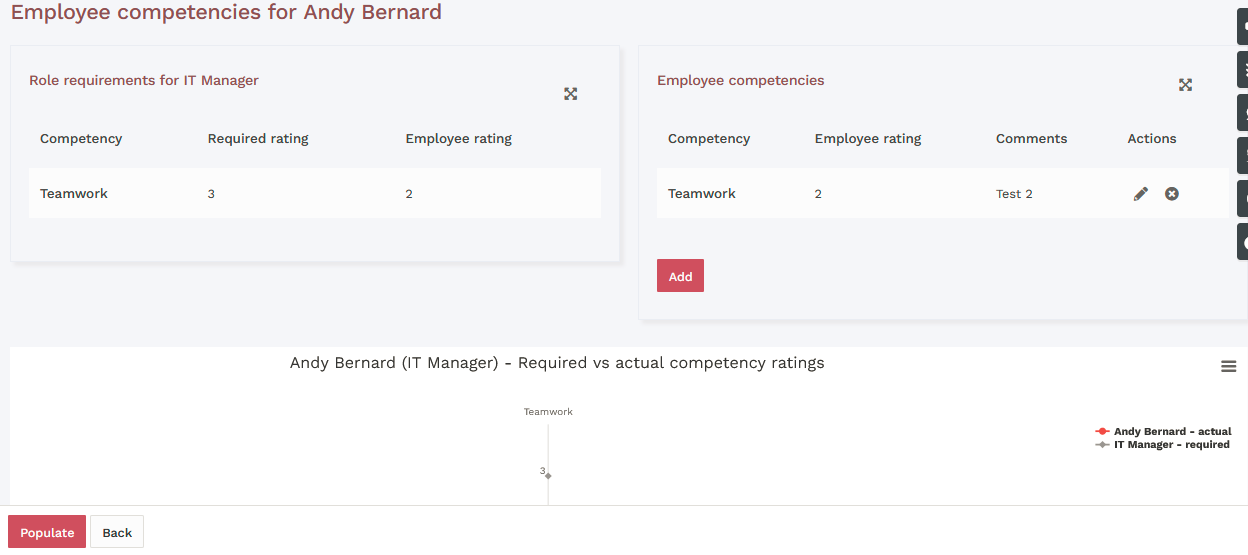Click the Teamwork axis label on chart

click(548, 412)
